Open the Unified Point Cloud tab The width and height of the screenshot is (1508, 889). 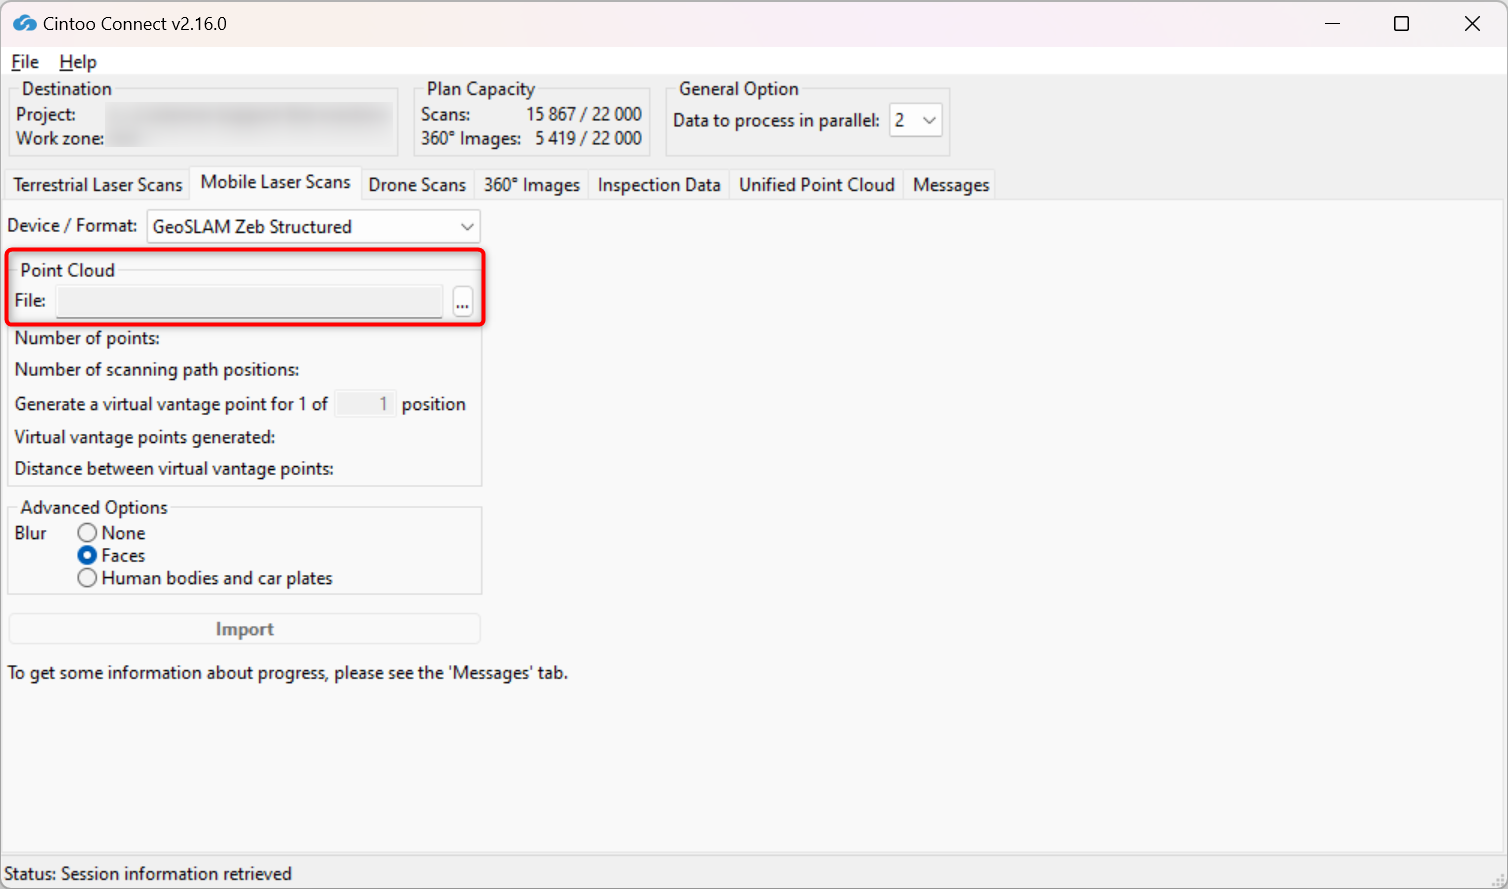click(x=817, y=185)
